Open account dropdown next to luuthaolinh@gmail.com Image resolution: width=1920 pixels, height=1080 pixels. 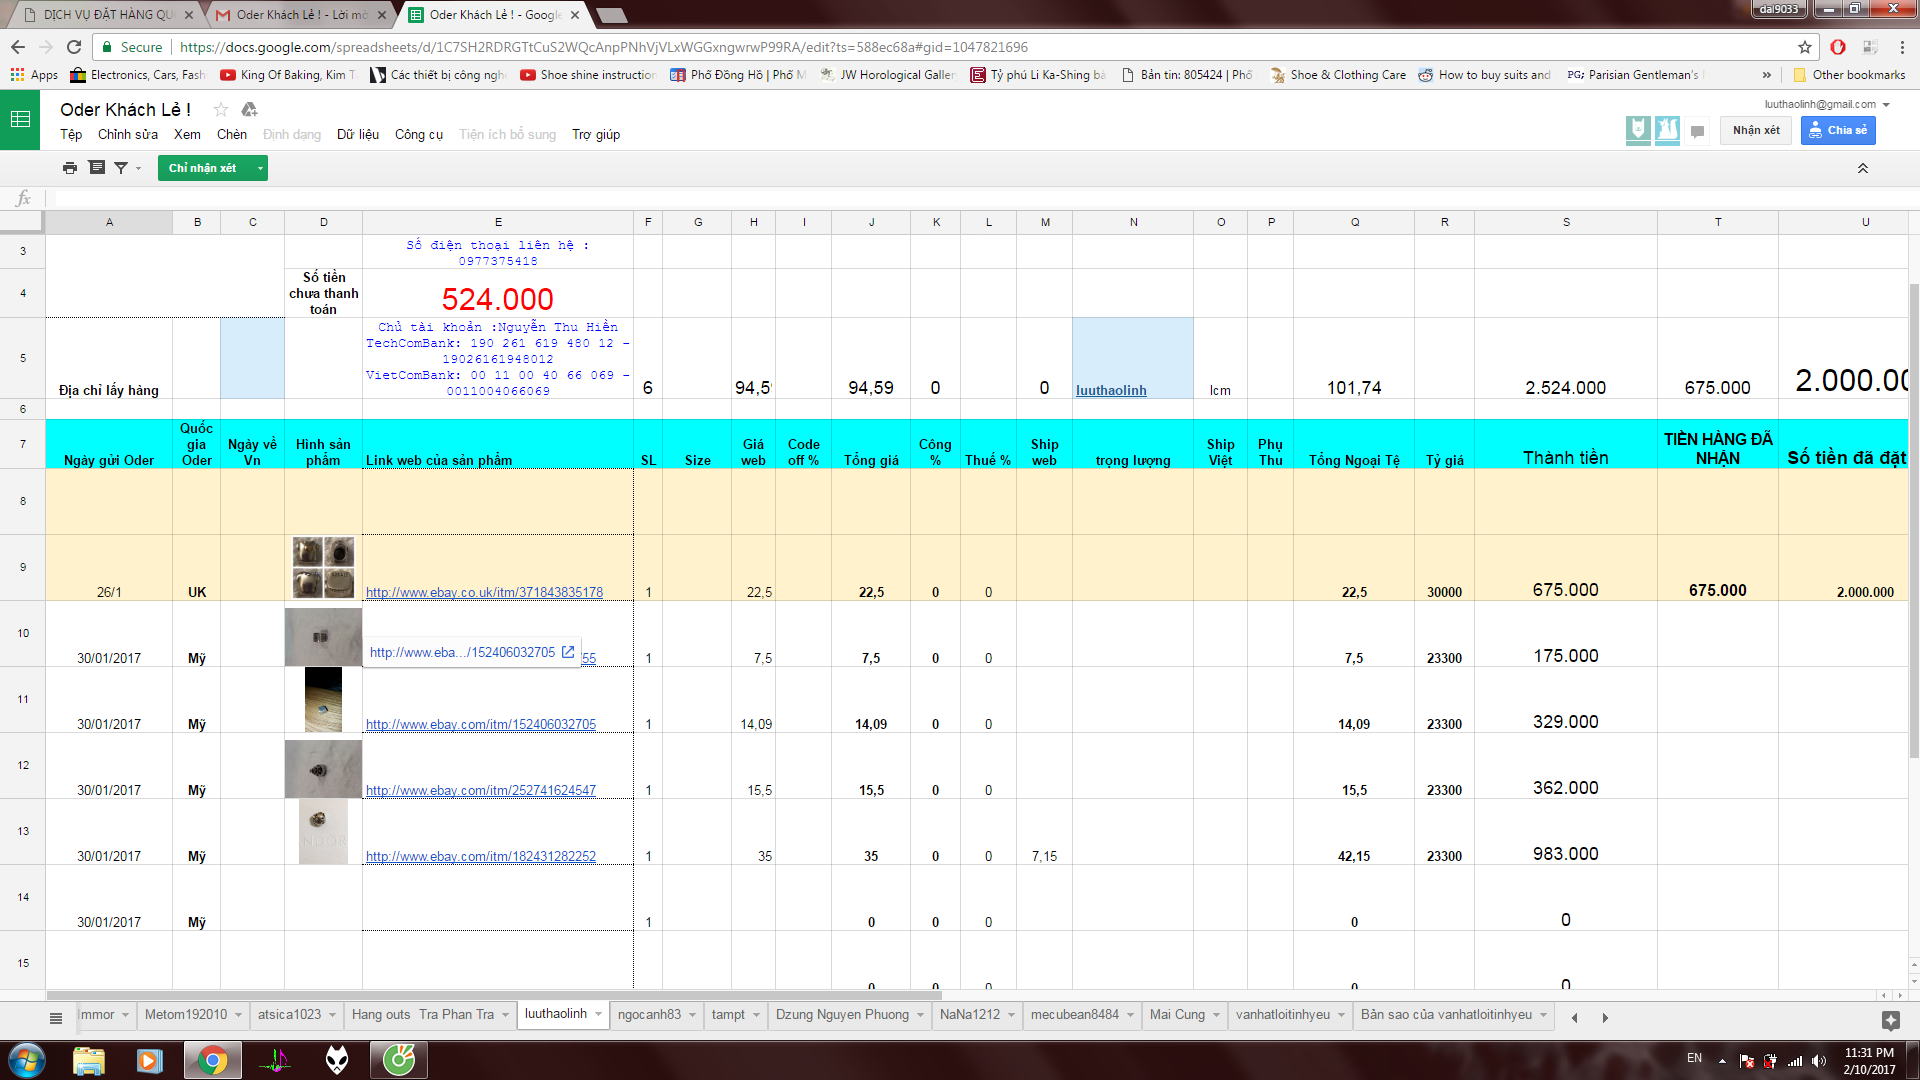[1887, 105]
